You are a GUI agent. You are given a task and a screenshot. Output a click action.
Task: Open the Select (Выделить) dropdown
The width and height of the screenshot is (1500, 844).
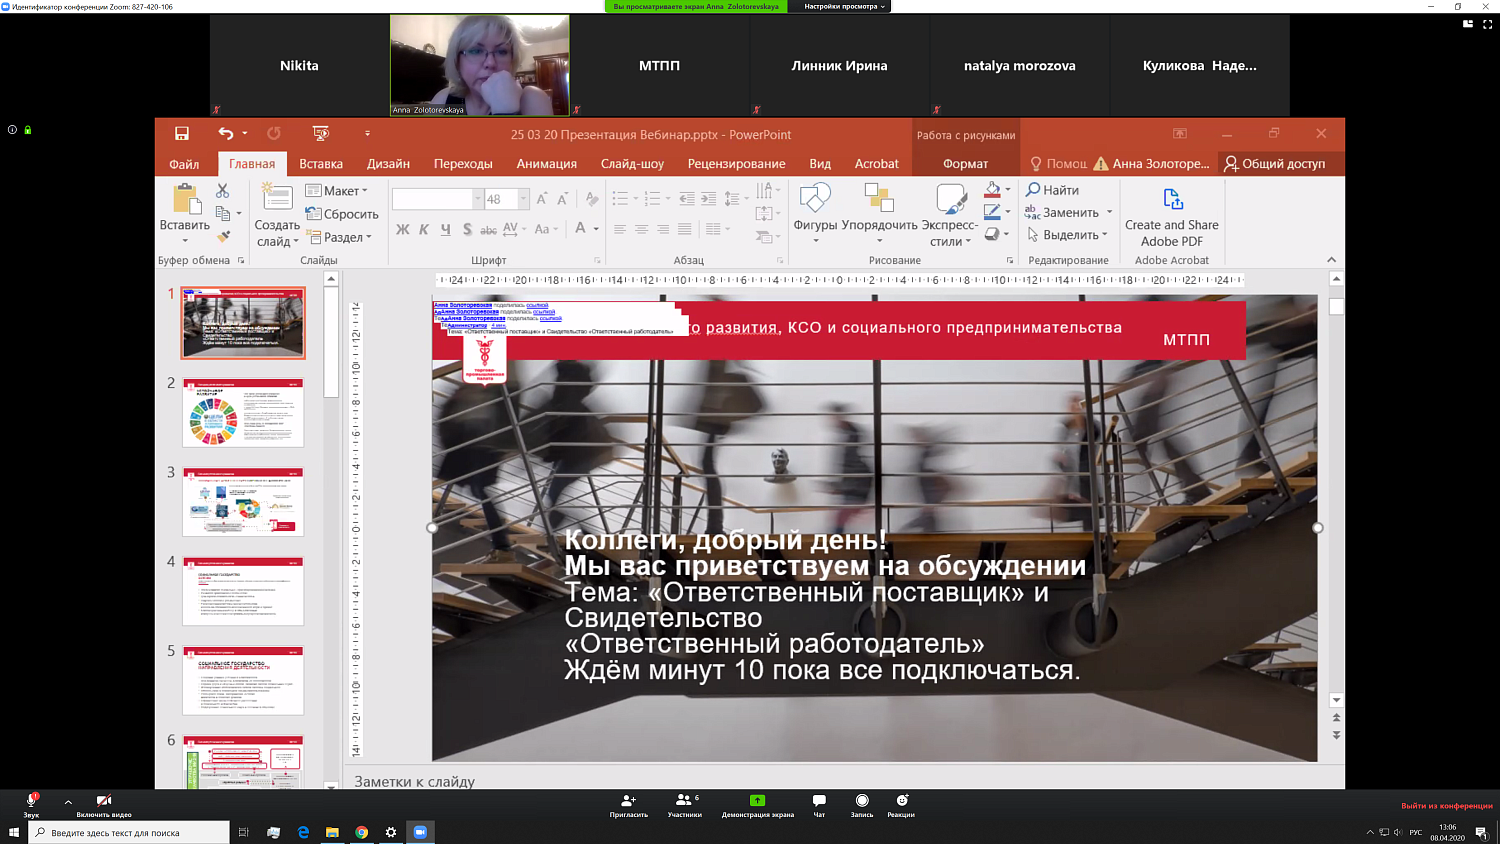point(1068,235)
